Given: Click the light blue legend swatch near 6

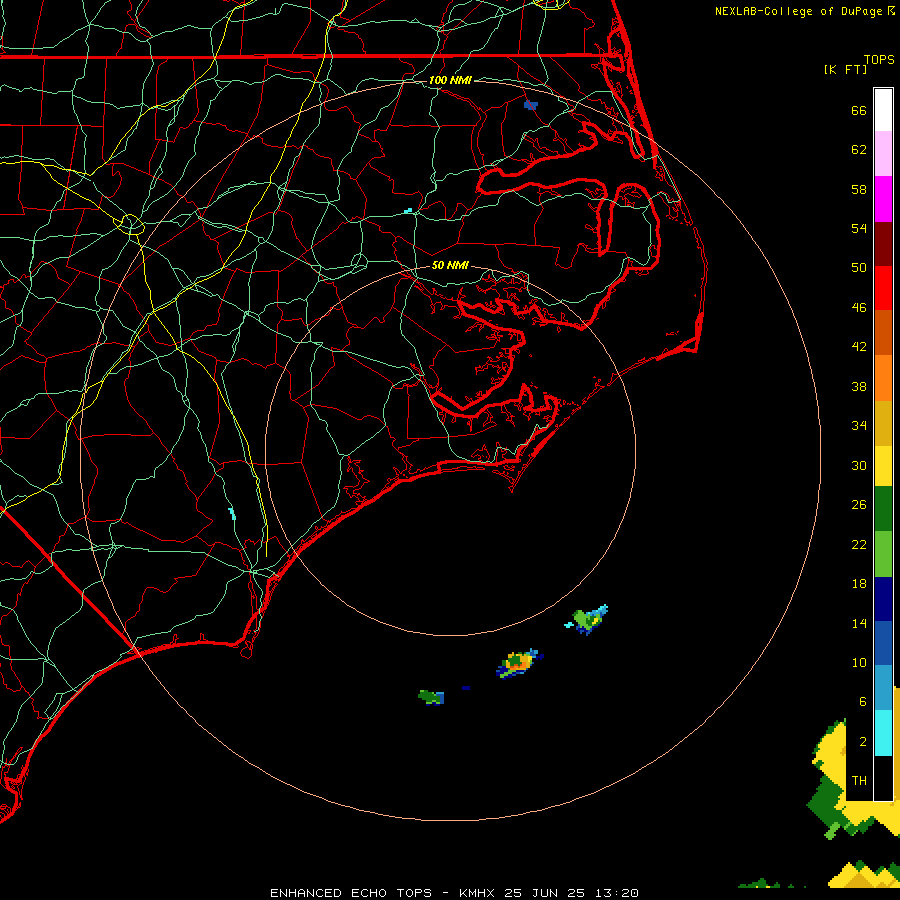Looking at the screenshot, I should point(883,688).
